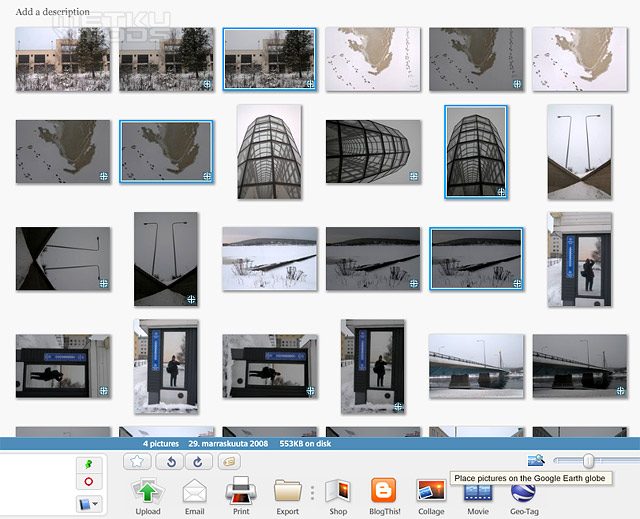Rotate selection clockwise
This screenshot has width=640, height=519.
tap(199, 461)
